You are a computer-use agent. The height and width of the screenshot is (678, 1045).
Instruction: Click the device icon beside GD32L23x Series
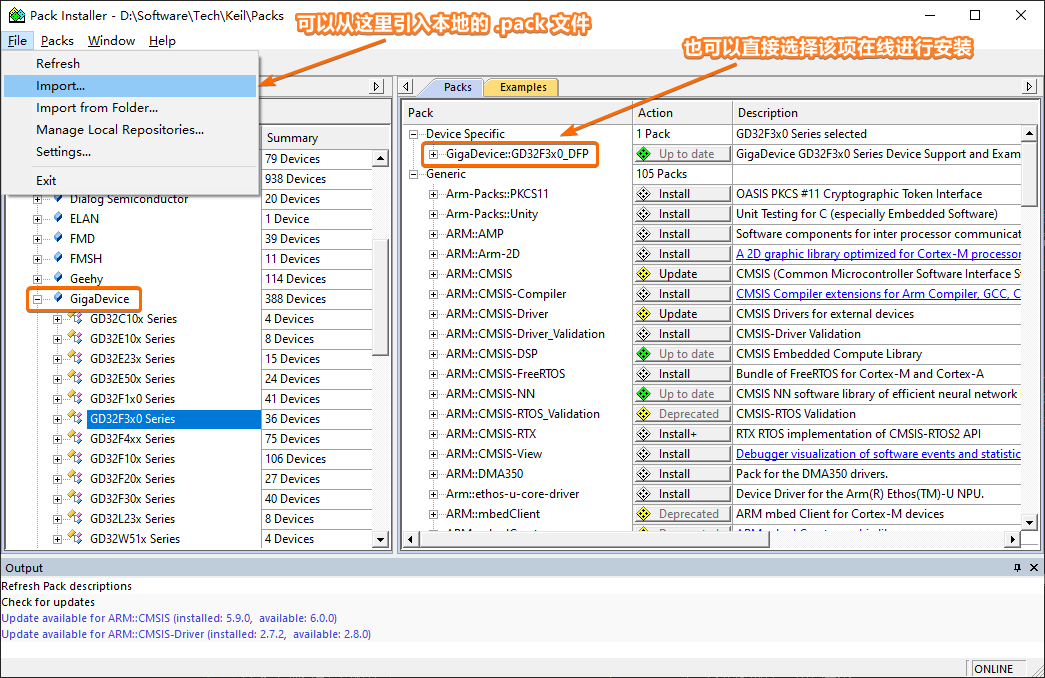coord(76,518)
